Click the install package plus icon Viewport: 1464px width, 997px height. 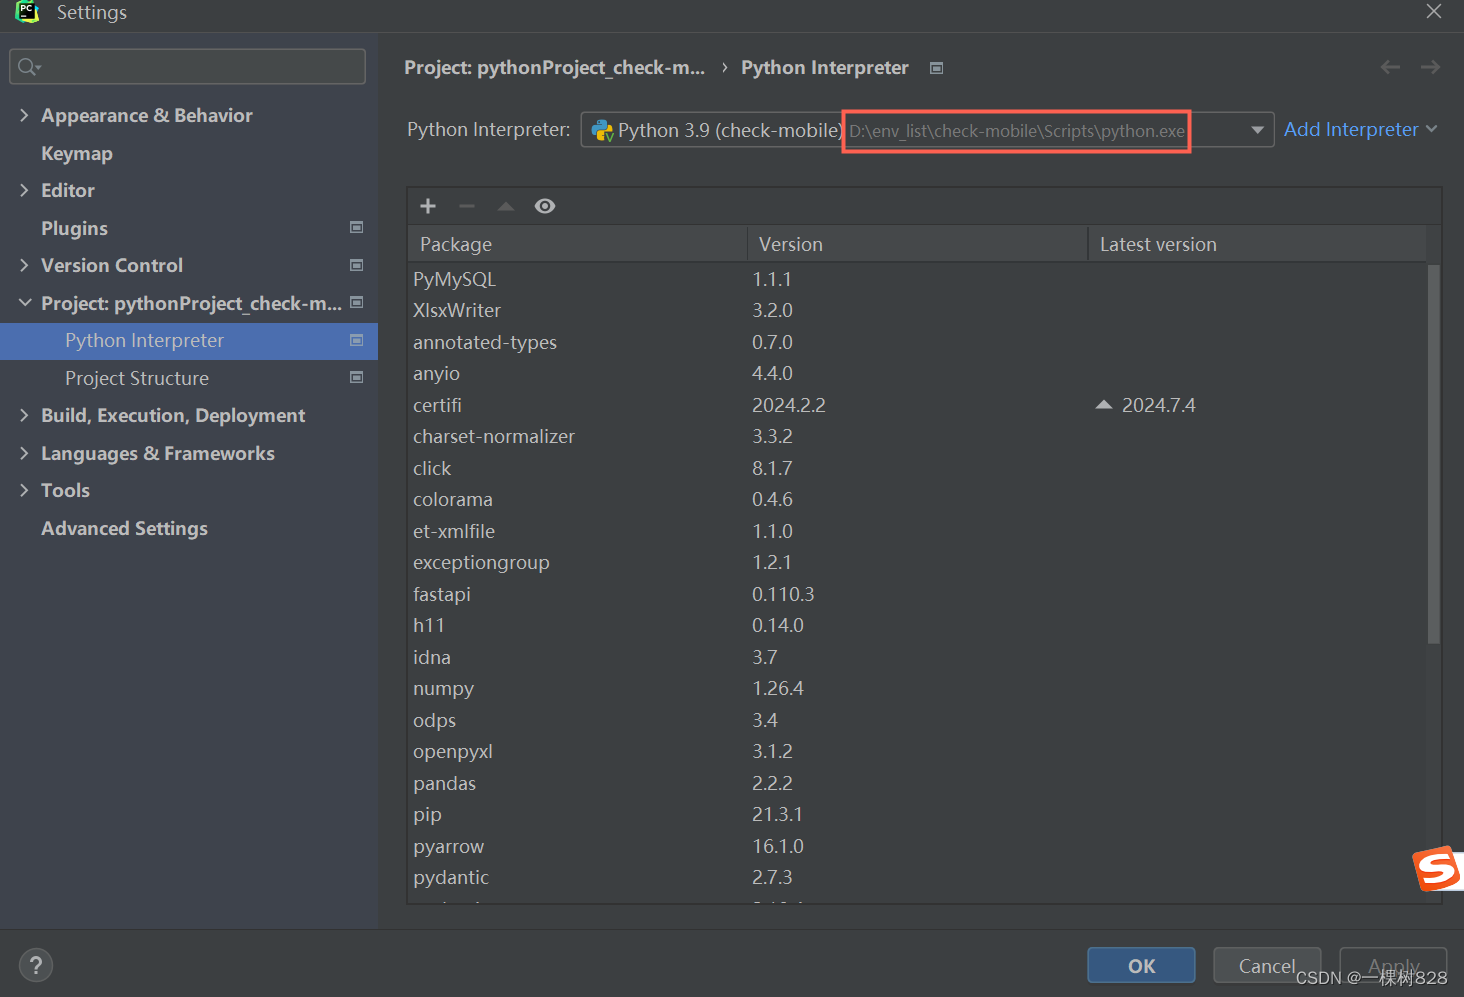[428, 206]
